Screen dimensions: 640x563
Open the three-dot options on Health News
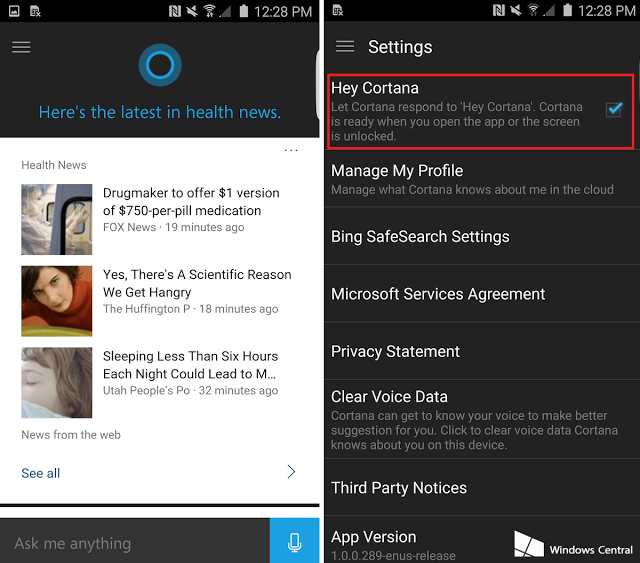pyautogui.click(x=291, y=151)
